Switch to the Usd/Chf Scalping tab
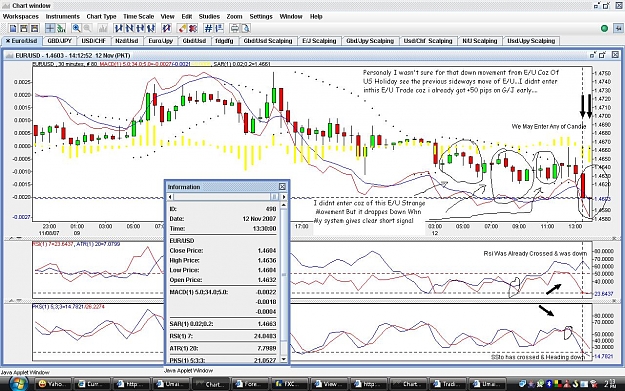The image size is (625, 391). (428, 41)
